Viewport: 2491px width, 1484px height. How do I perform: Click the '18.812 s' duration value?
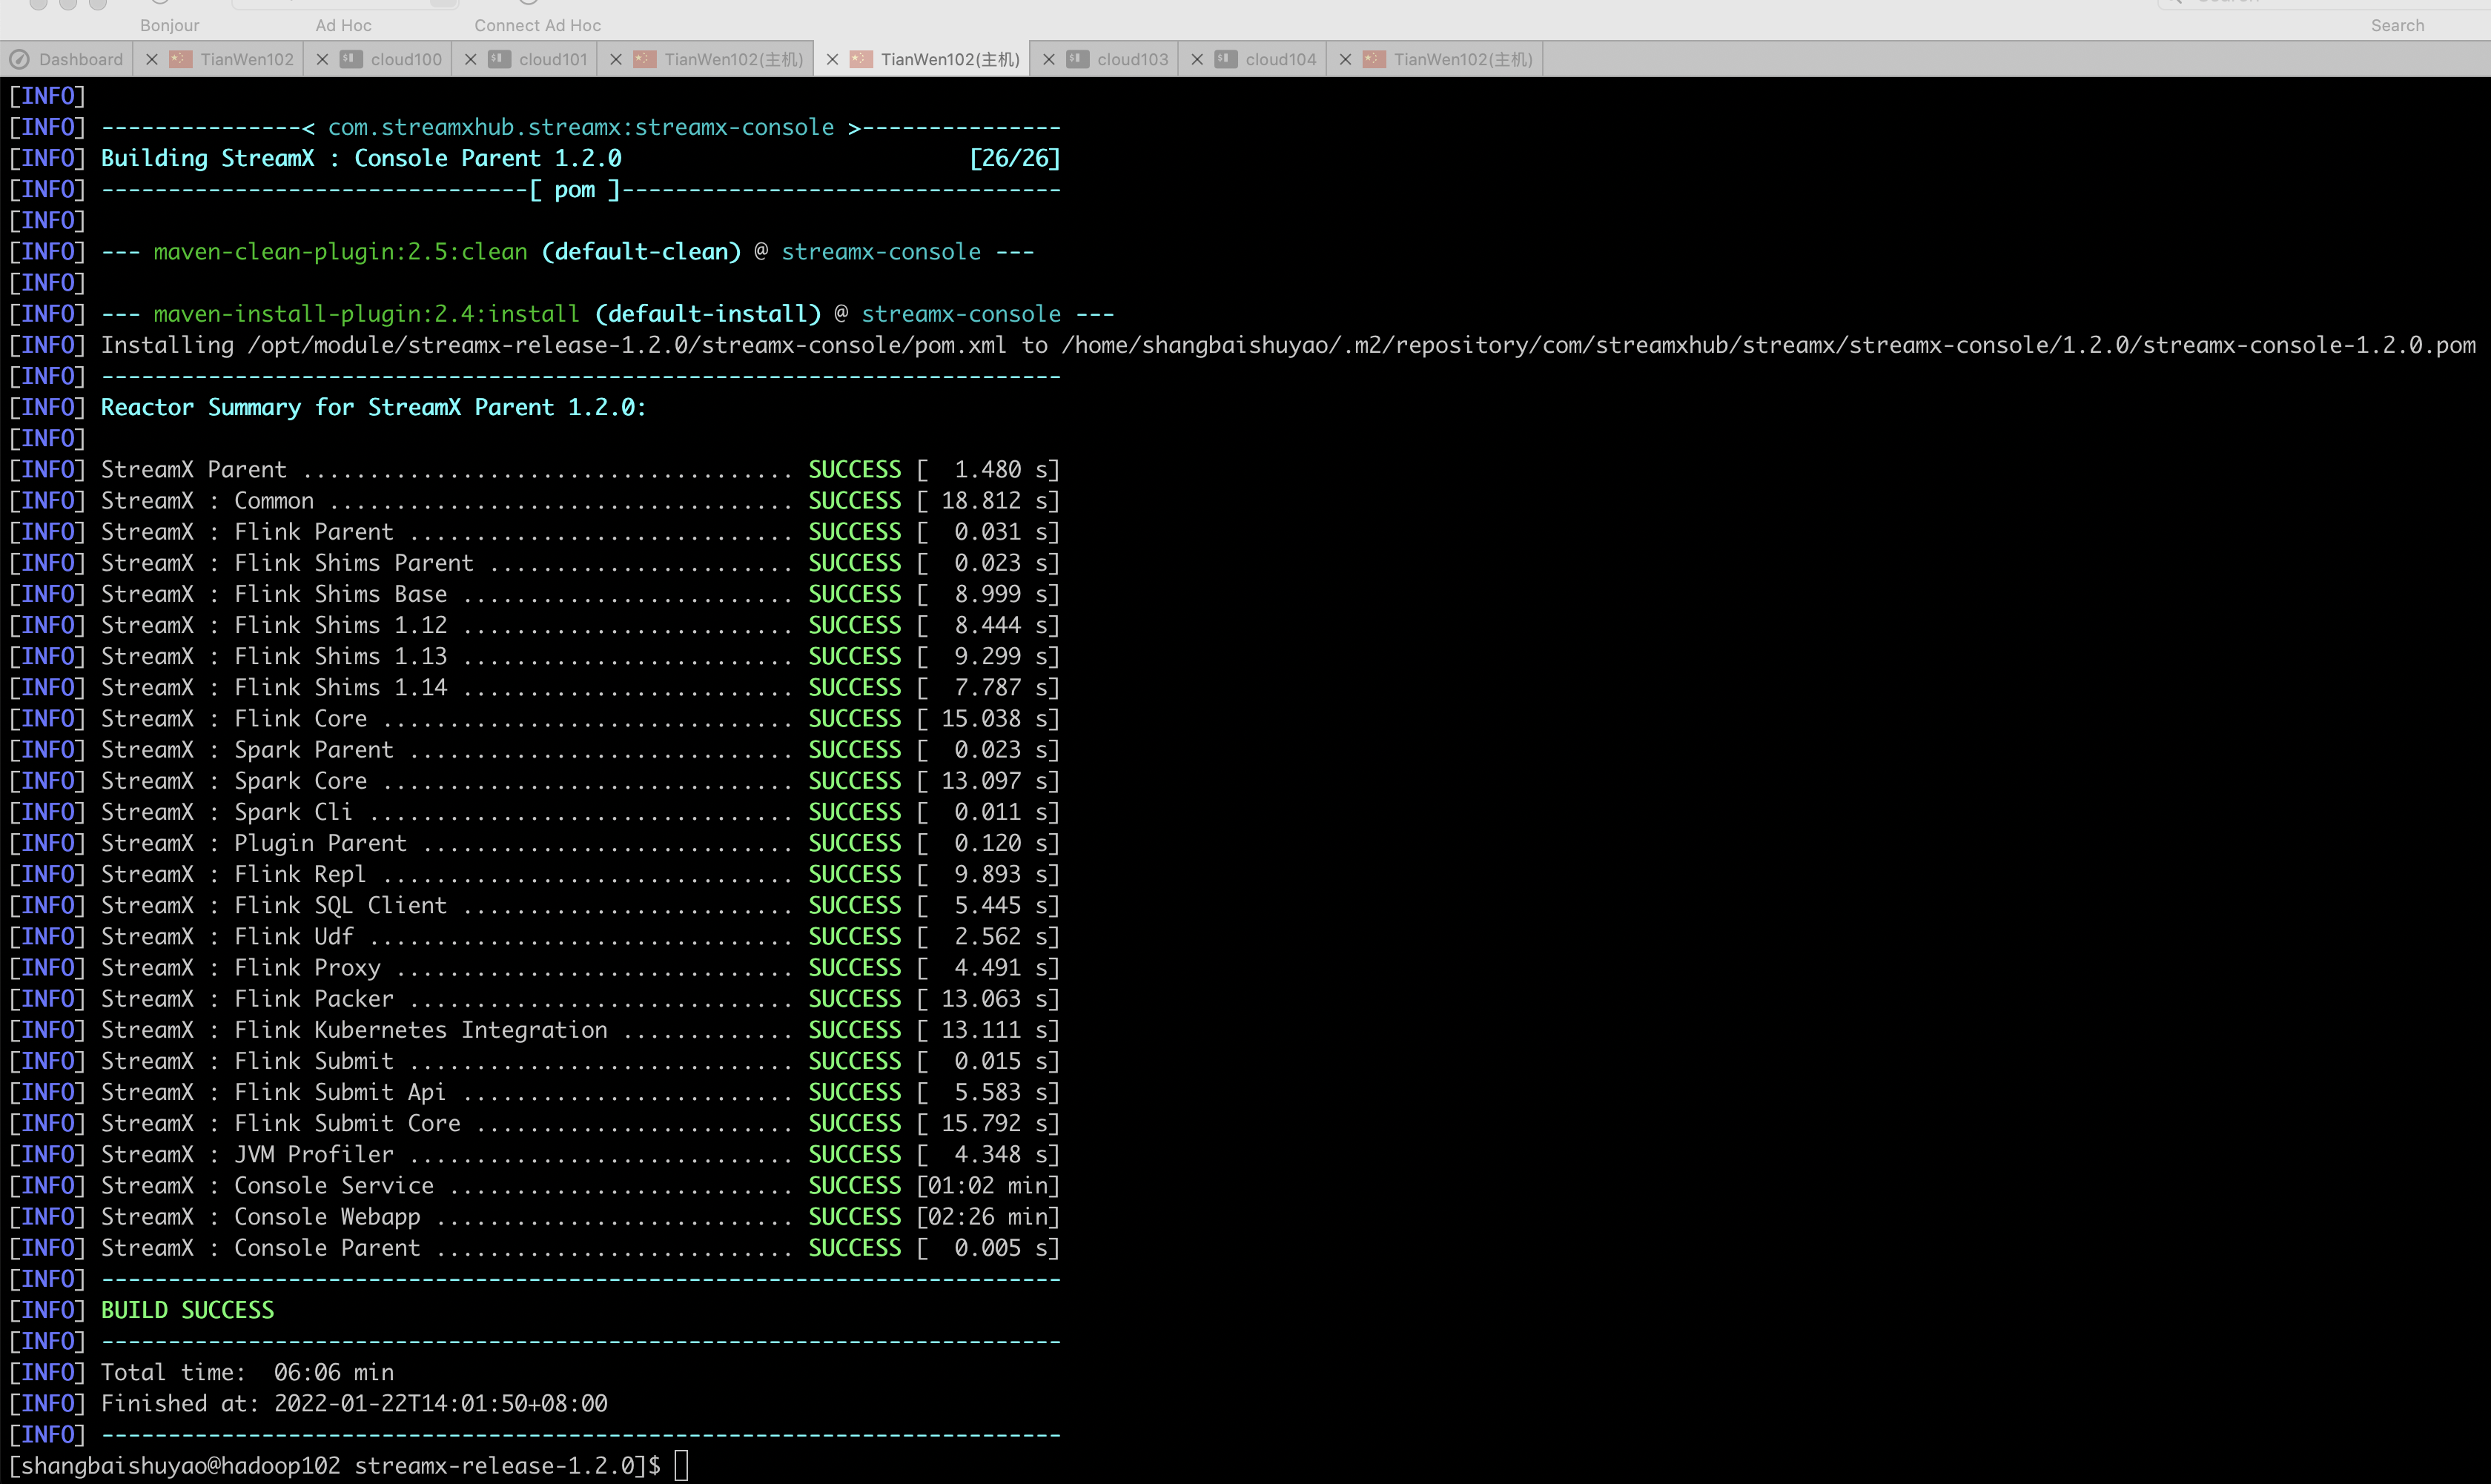(x=994, y=500)
